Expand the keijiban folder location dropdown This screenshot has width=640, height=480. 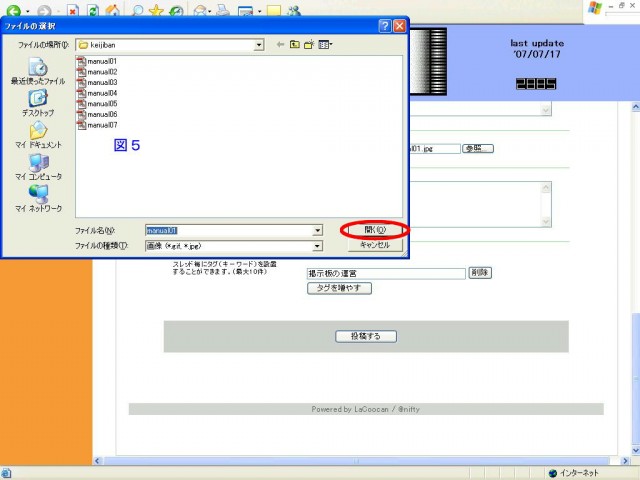(258, 45)
